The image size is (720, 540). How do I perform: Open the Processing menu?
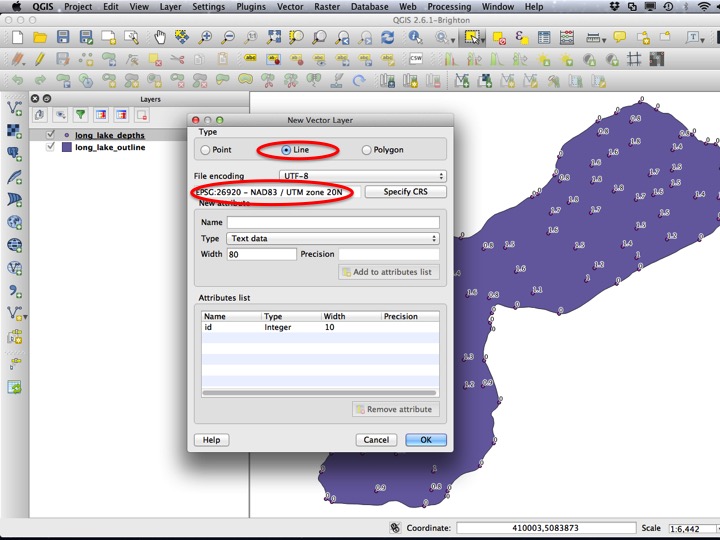click(449, 6)
